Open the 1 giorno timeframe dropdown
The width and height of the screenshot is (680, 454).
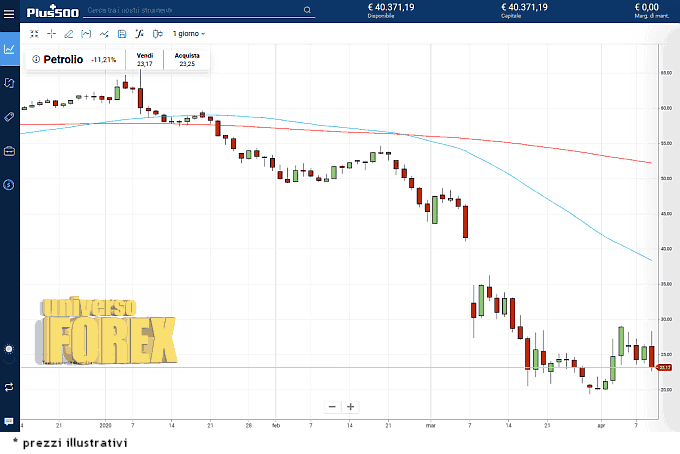pyautogui.click(x=189, y=33)
